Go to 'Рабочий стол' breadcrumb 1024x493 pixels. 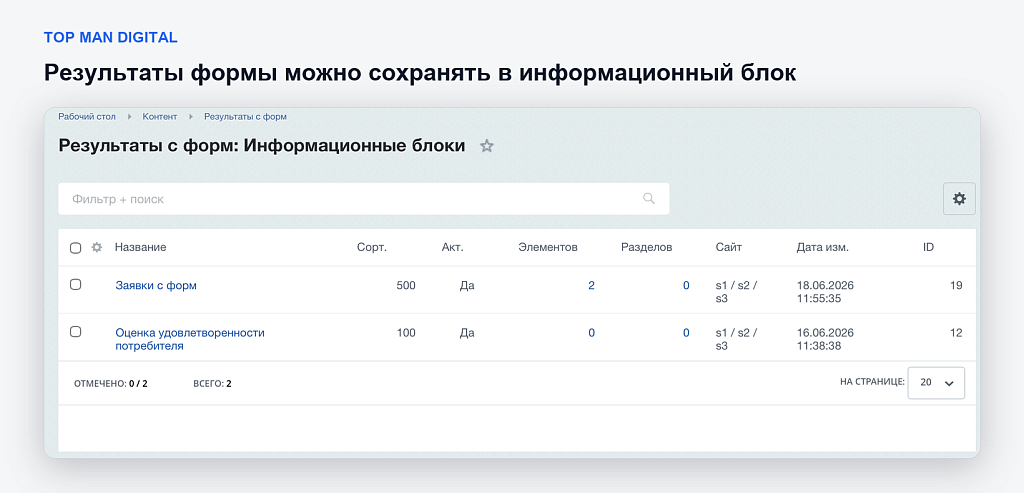pyautogui.click(x=87, y=116)
